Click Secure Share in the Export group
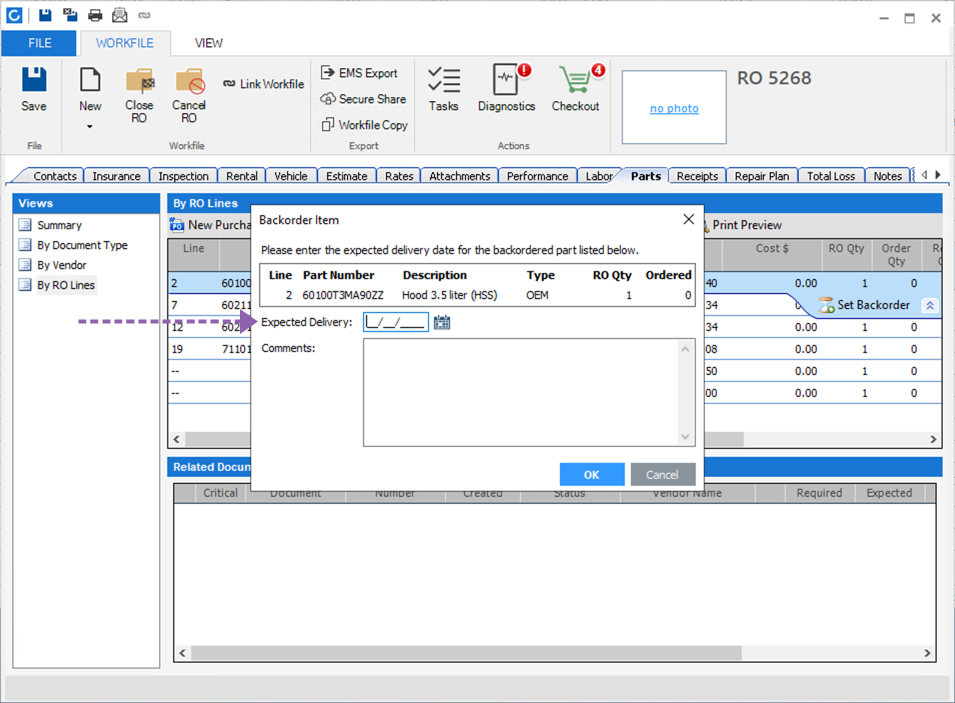 click(x=363, y=99)
